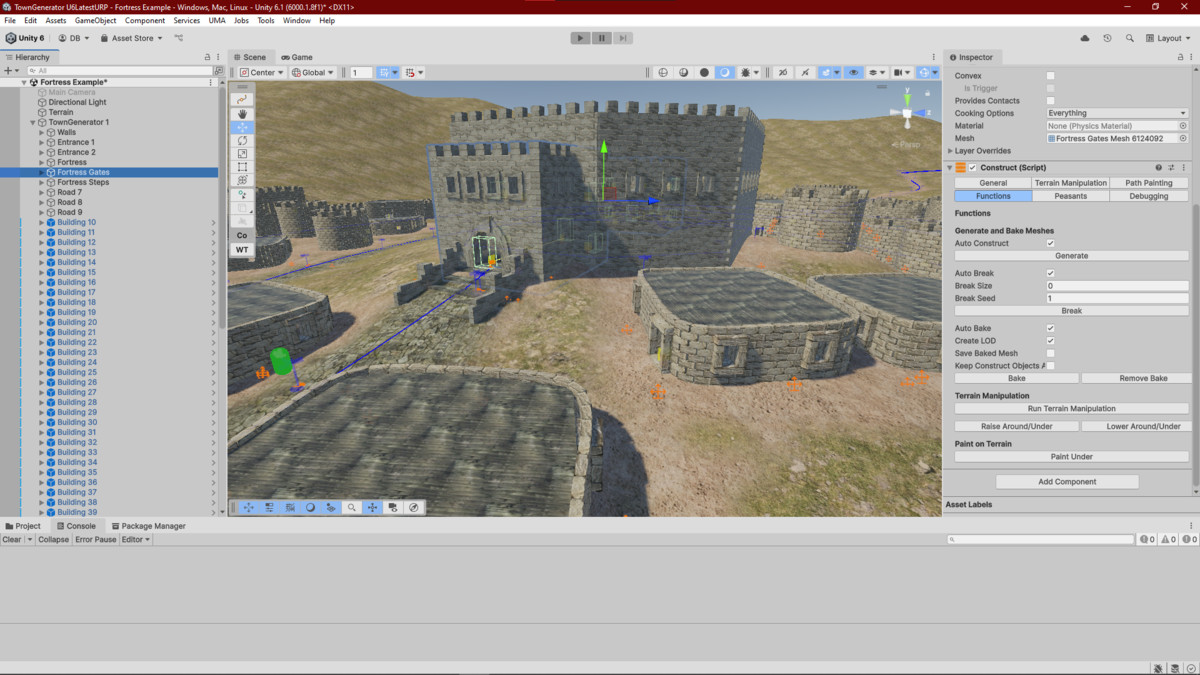Open the Asset Store dropdown

[132, 38]
